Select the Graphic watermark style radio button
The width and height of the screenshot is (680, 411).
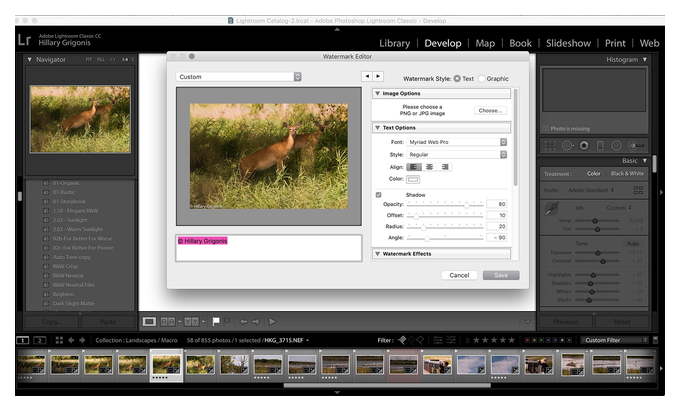click(481, 79)
